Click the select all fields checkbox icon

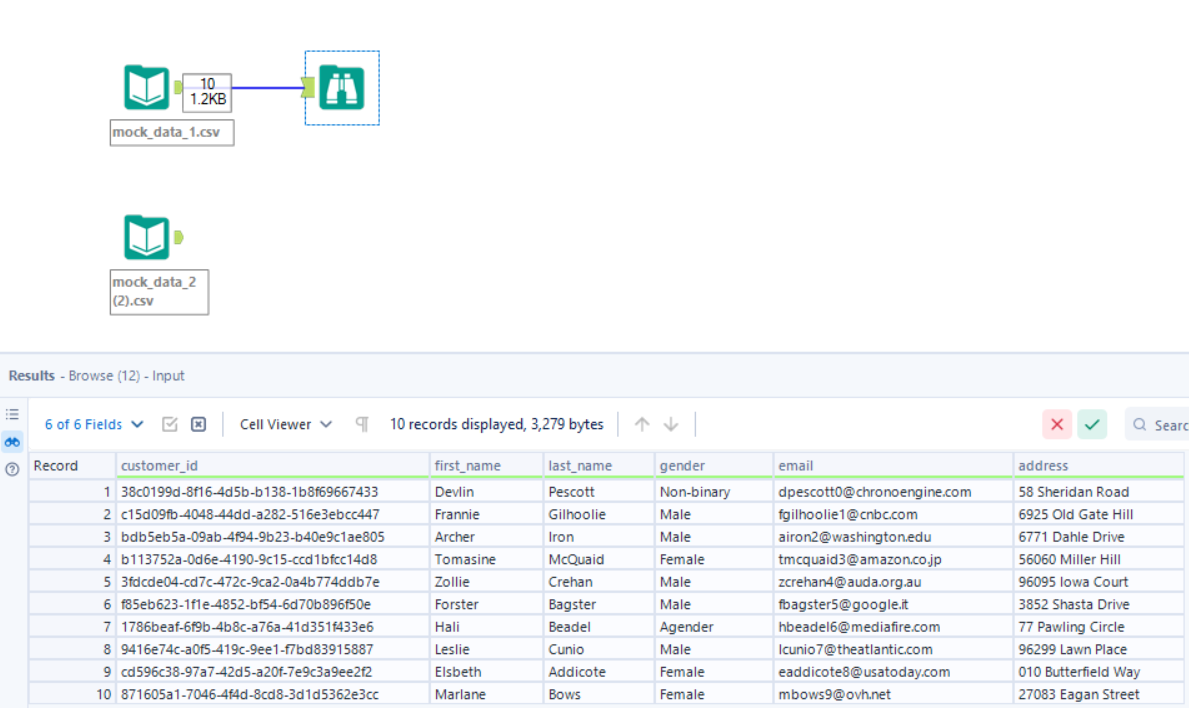coord(170,425)
